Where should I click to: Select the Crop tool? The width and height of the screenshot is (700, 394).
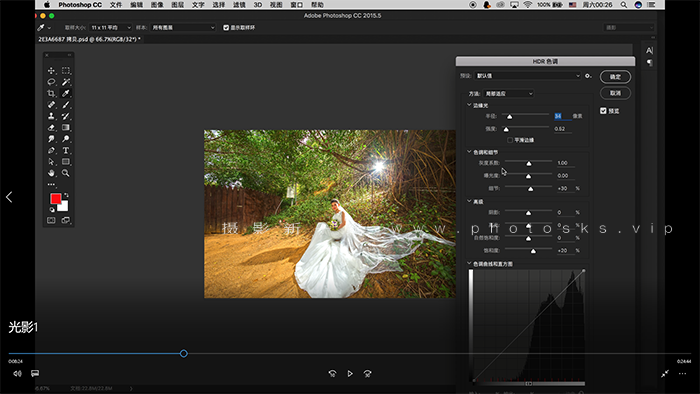tap(51, 93)
